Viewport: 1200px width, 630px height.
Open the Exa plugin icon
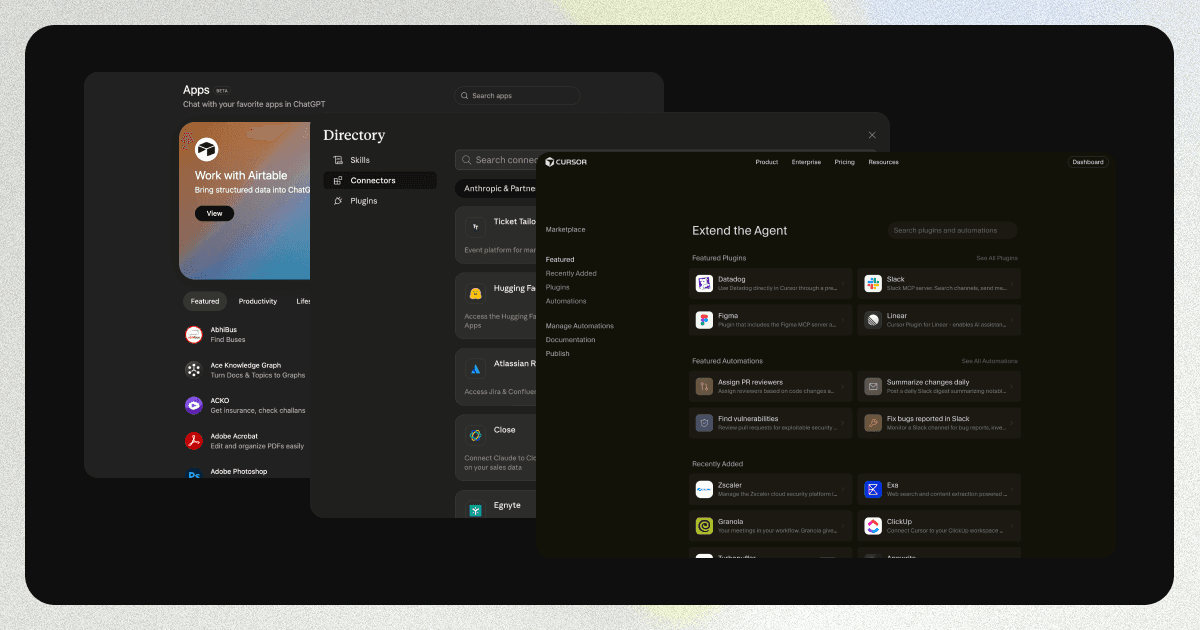tap(873, 489)
